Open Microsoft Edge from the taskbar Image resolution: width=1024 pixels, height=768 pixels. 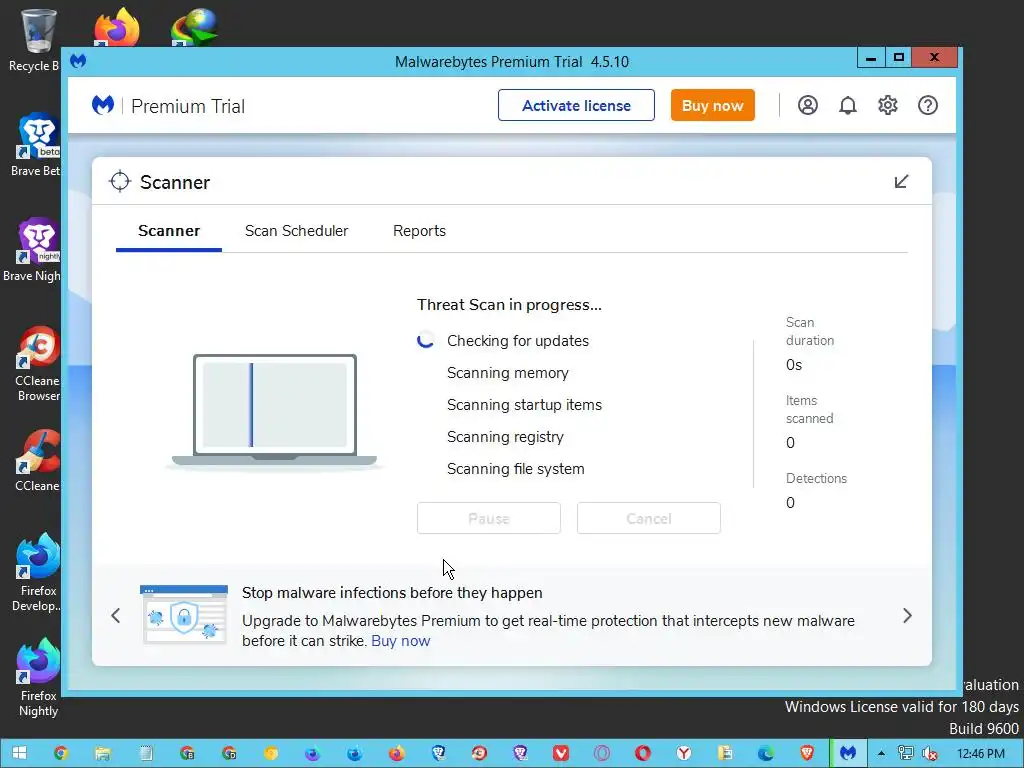[x=766, y=753]
